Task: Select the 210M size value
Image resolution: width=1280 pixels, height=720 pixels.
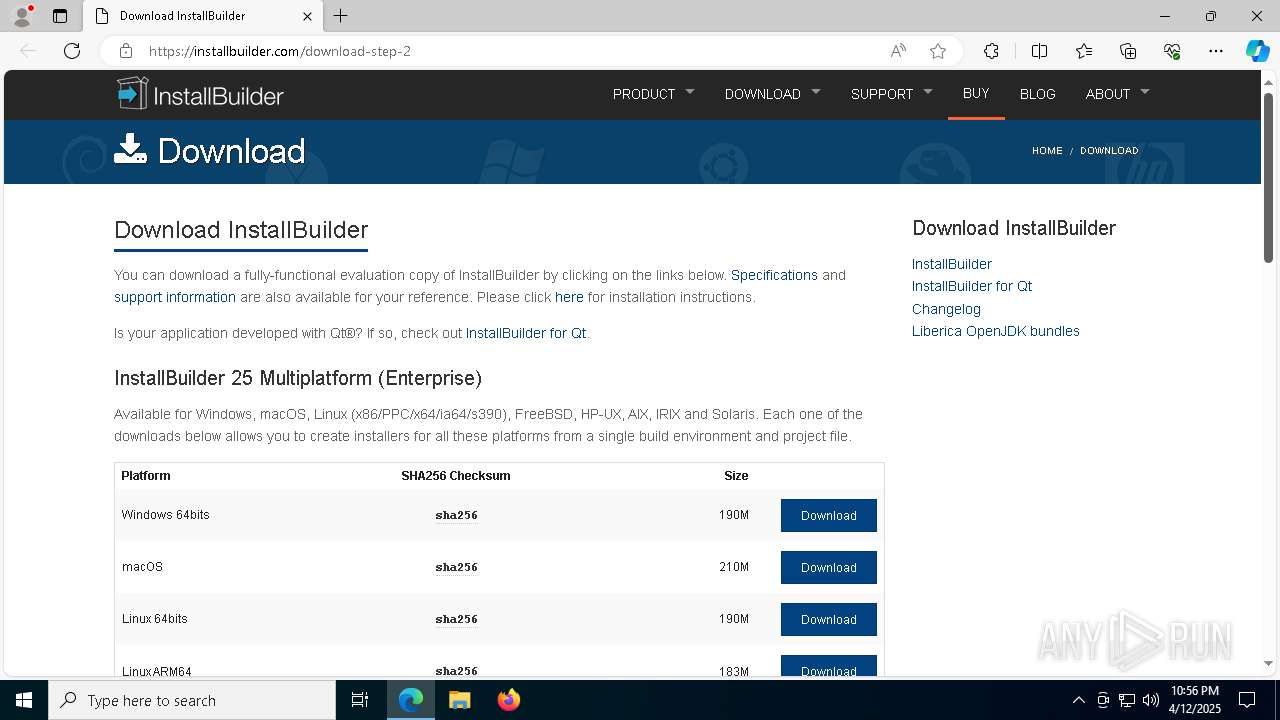Action: coord(734,567)
